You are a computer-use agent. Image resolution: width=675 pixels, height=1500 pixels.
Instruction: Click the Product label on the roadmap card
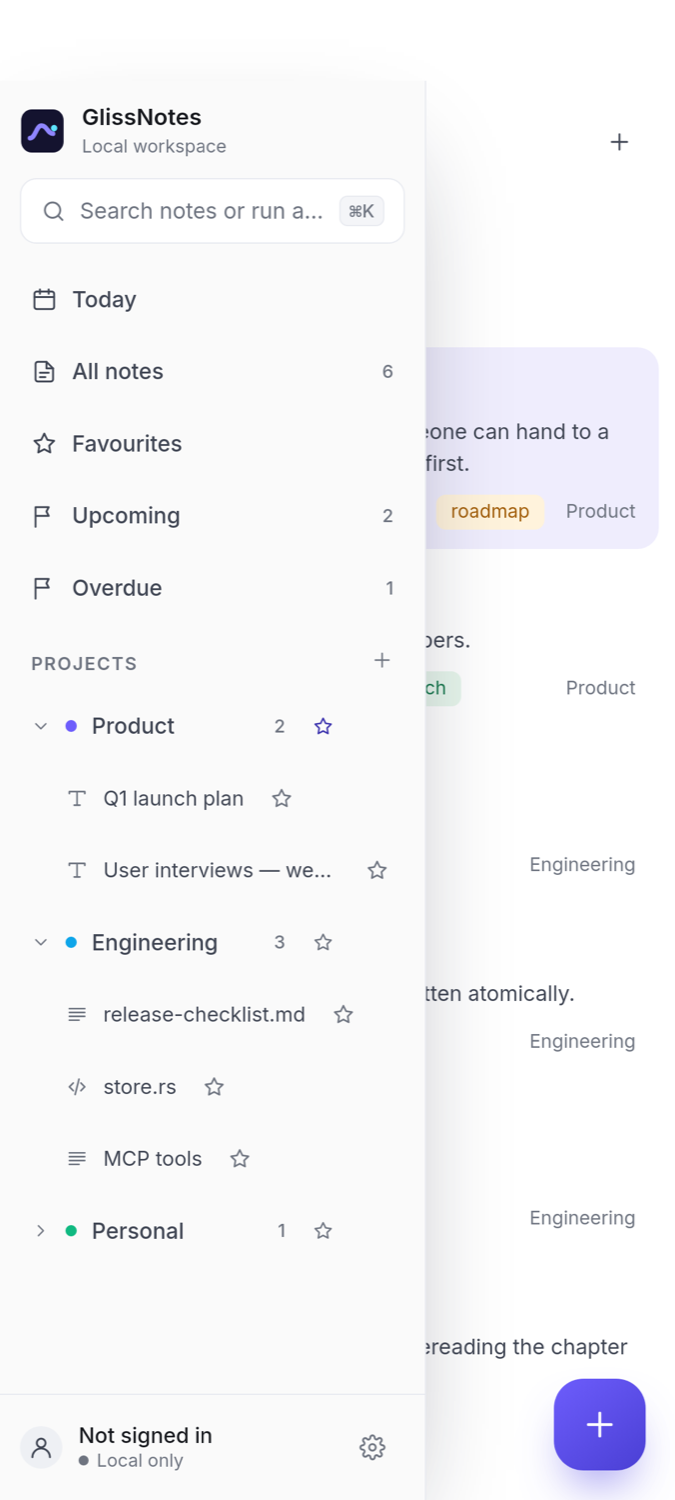pos(600,511)
